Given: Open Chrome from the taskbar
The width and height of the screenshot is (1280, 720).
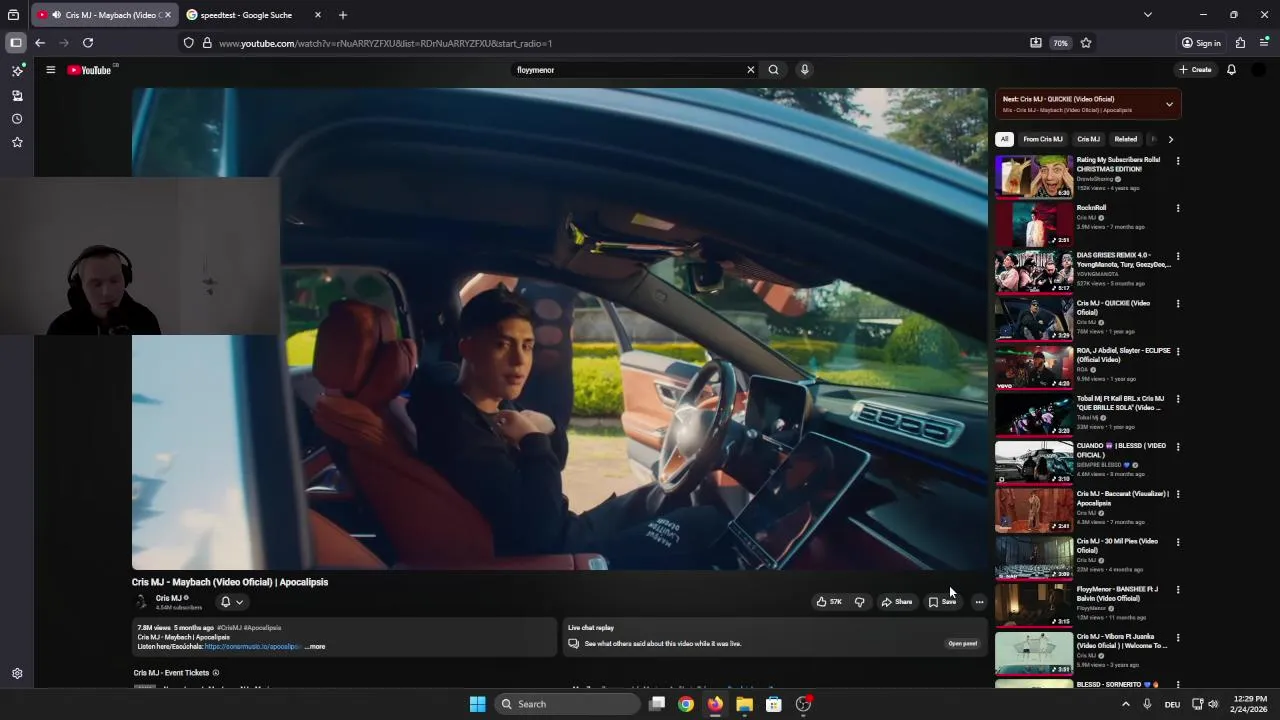Looking at the screenshot, I should 686,704.
